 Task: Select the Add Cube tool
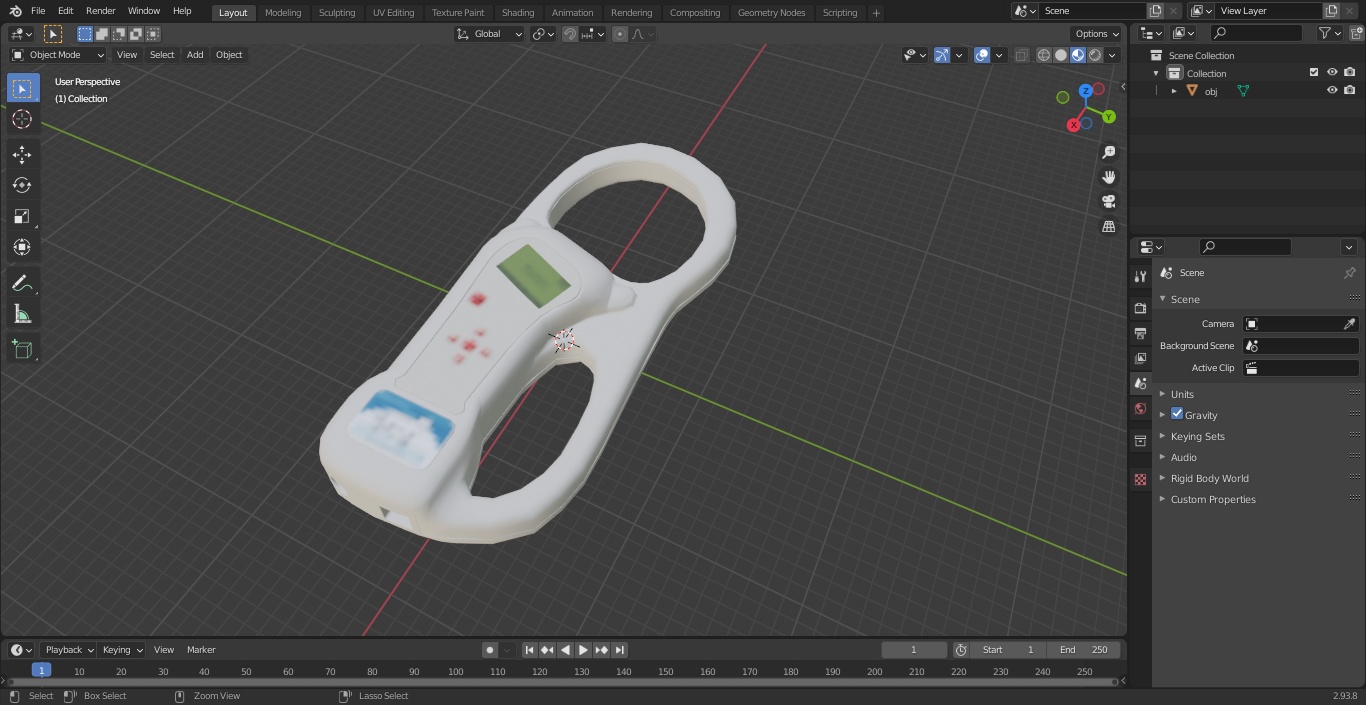pos(22,349)
